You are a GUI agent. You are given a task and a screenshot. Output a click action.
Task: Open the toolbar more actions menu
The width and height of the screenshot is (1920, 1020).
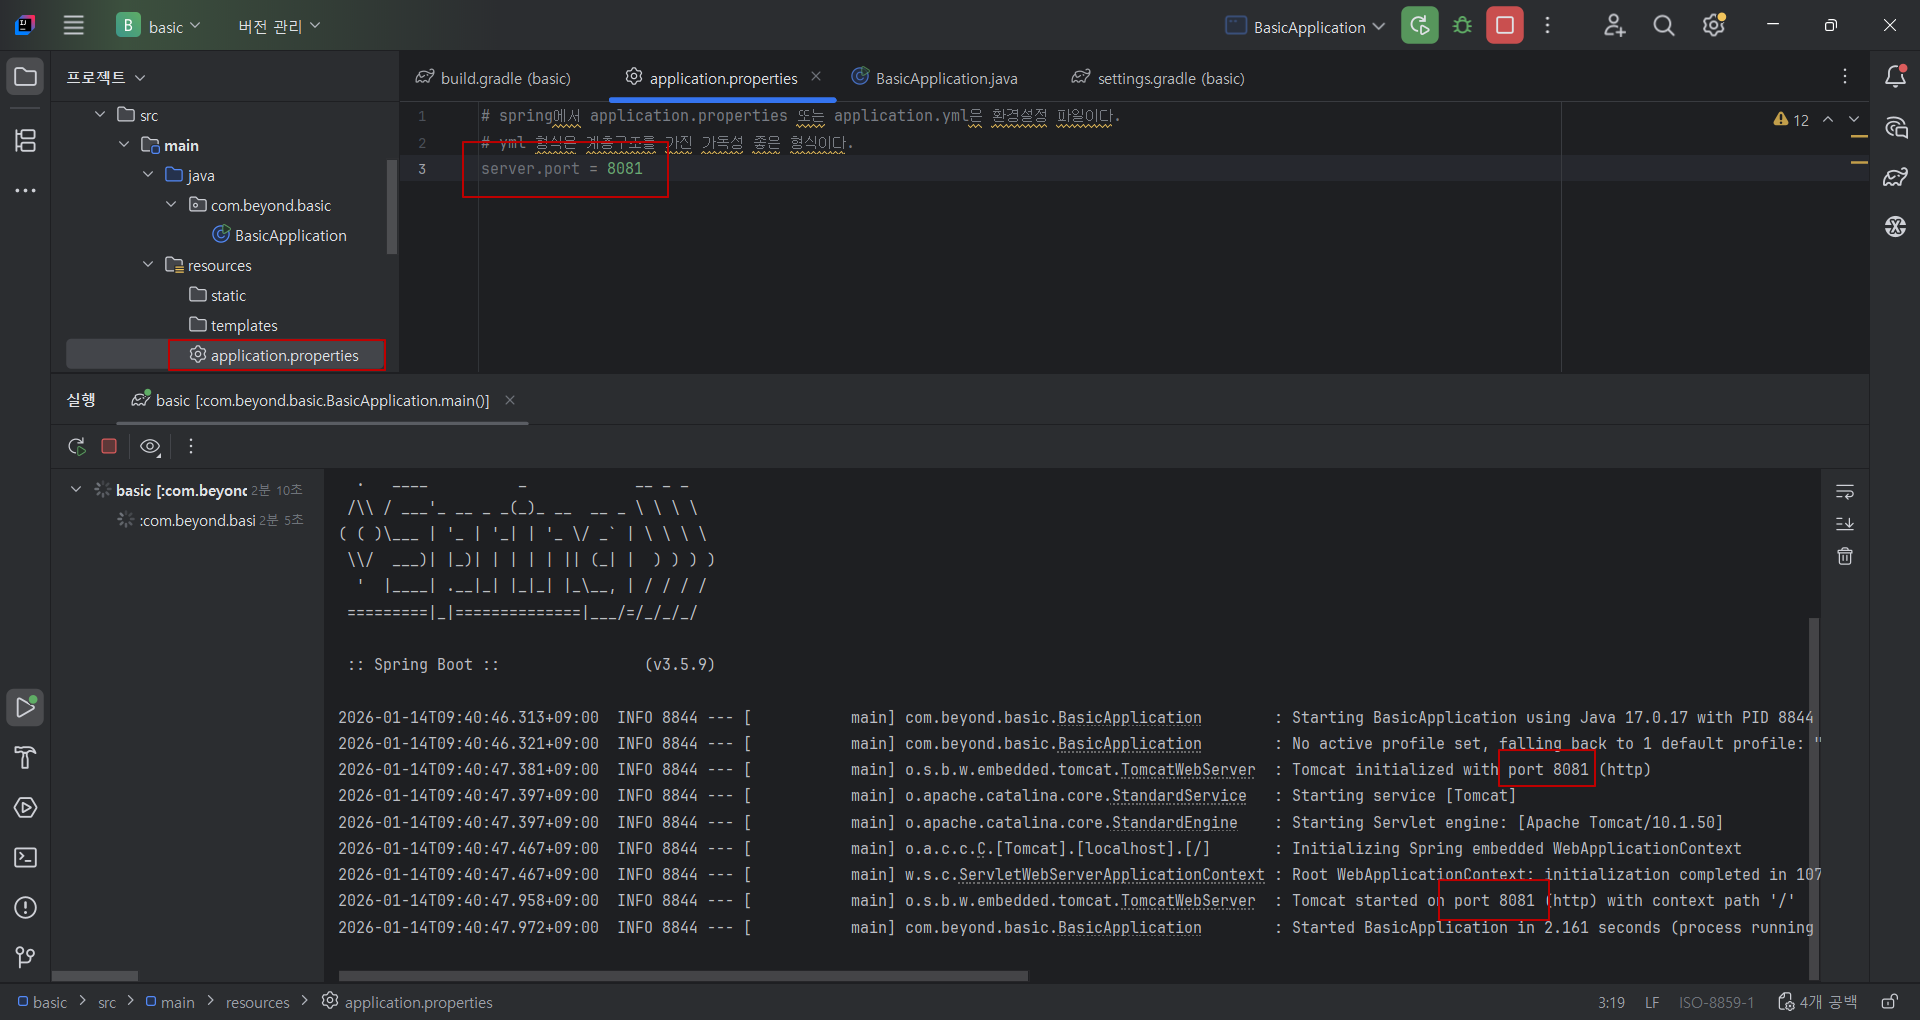pos(1547,26)
